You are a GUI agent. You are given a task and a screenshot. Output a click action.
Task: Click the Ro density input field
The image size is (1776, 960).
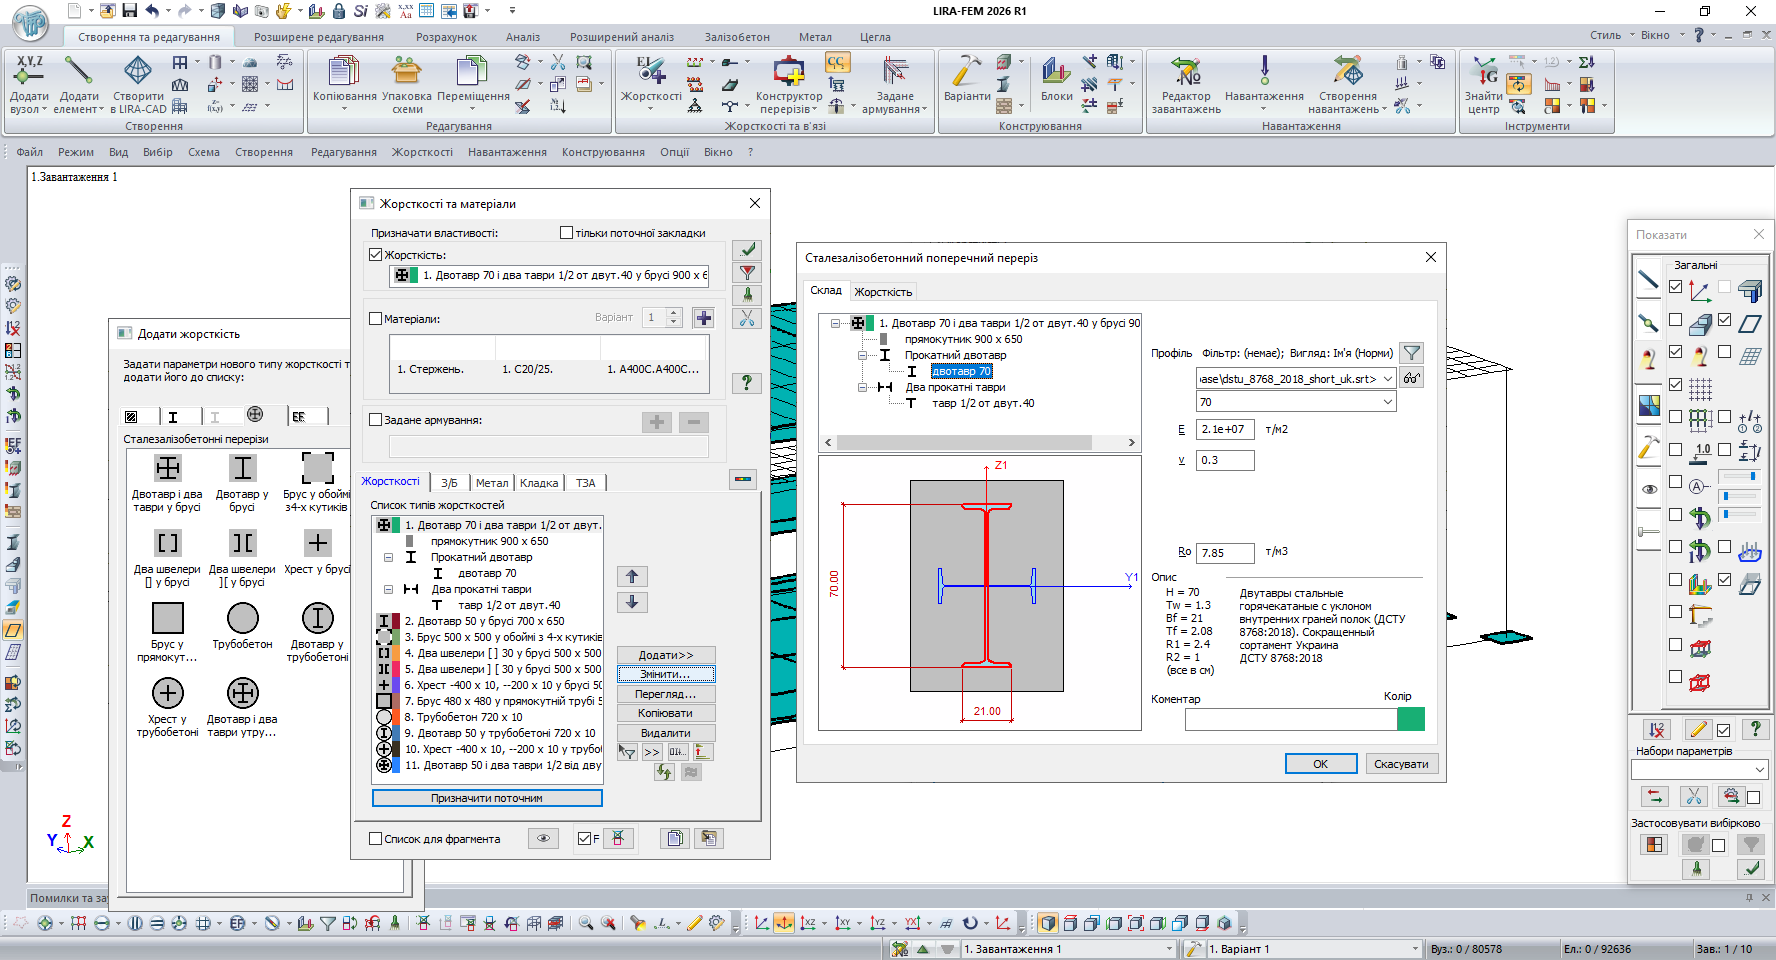click(x=1225, y=553)
